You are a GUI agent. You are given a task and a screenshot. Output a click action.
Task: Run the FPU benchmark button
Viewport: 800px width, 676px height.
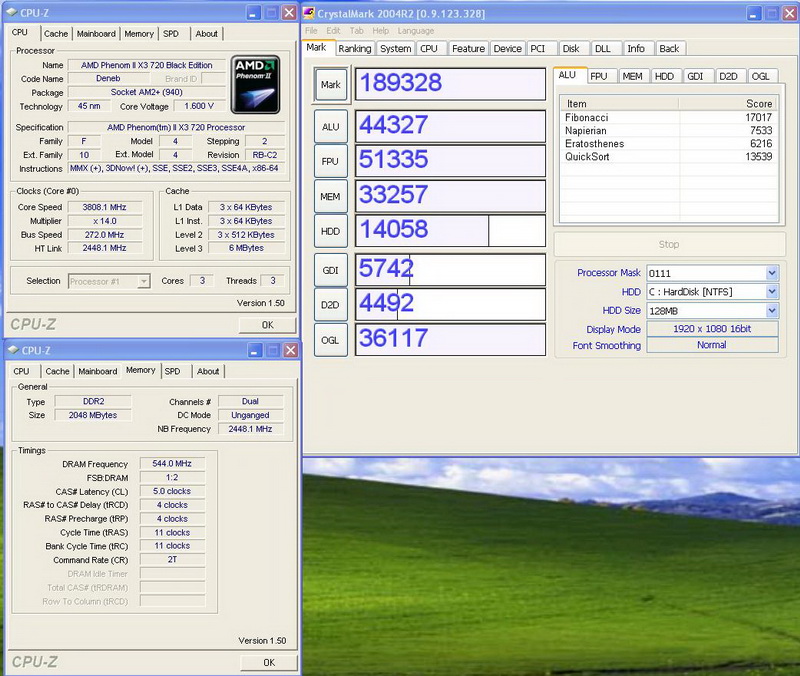[x=330, y=160]
